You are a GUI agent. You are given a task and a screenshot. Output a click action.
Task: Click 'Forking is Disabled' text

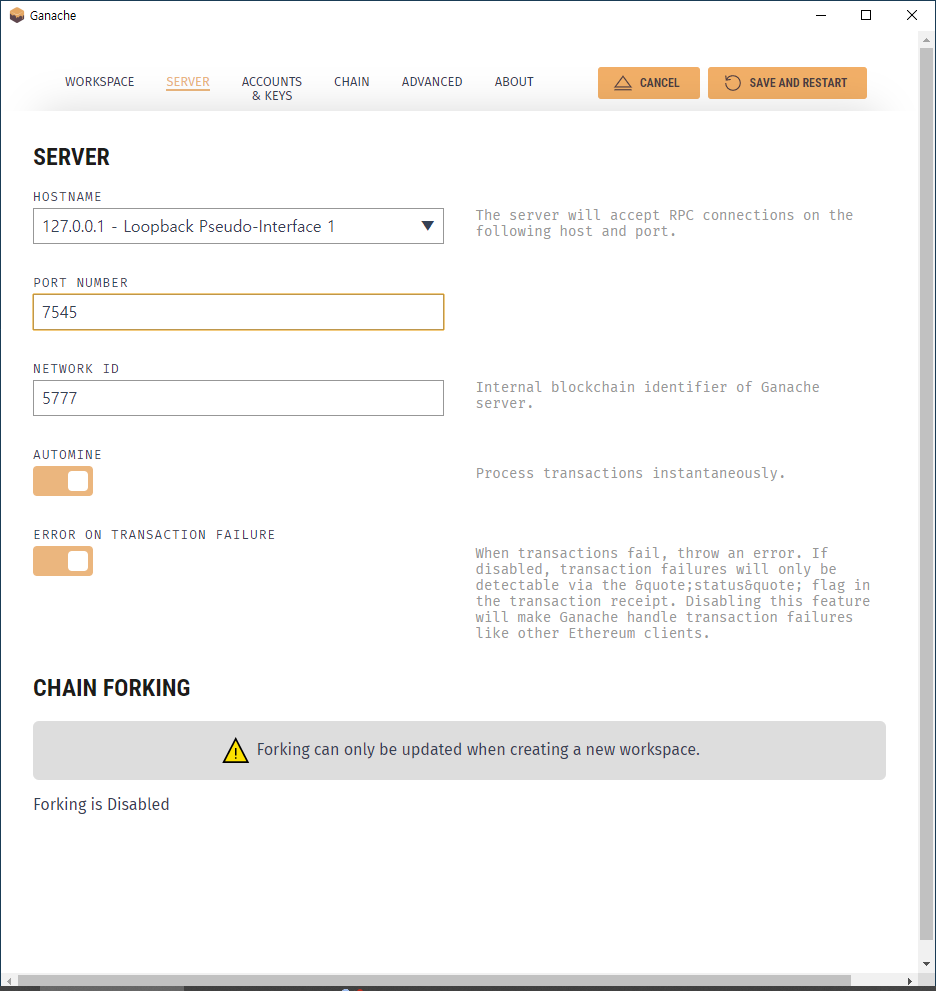tap(101, 805)
